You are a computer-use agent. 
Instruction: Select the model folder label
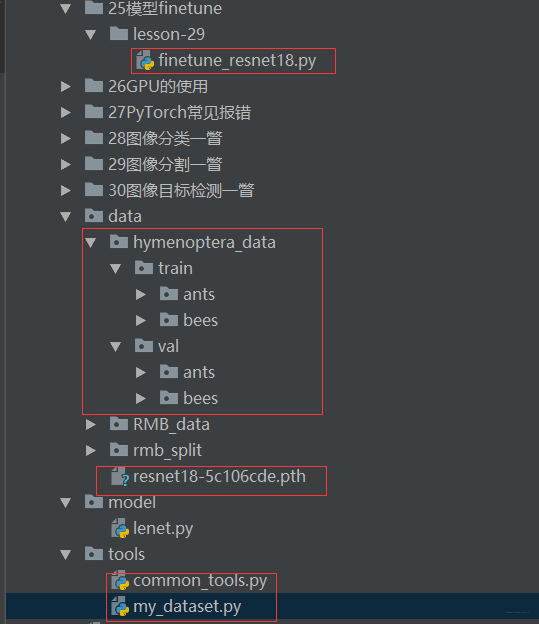(132, 503)
